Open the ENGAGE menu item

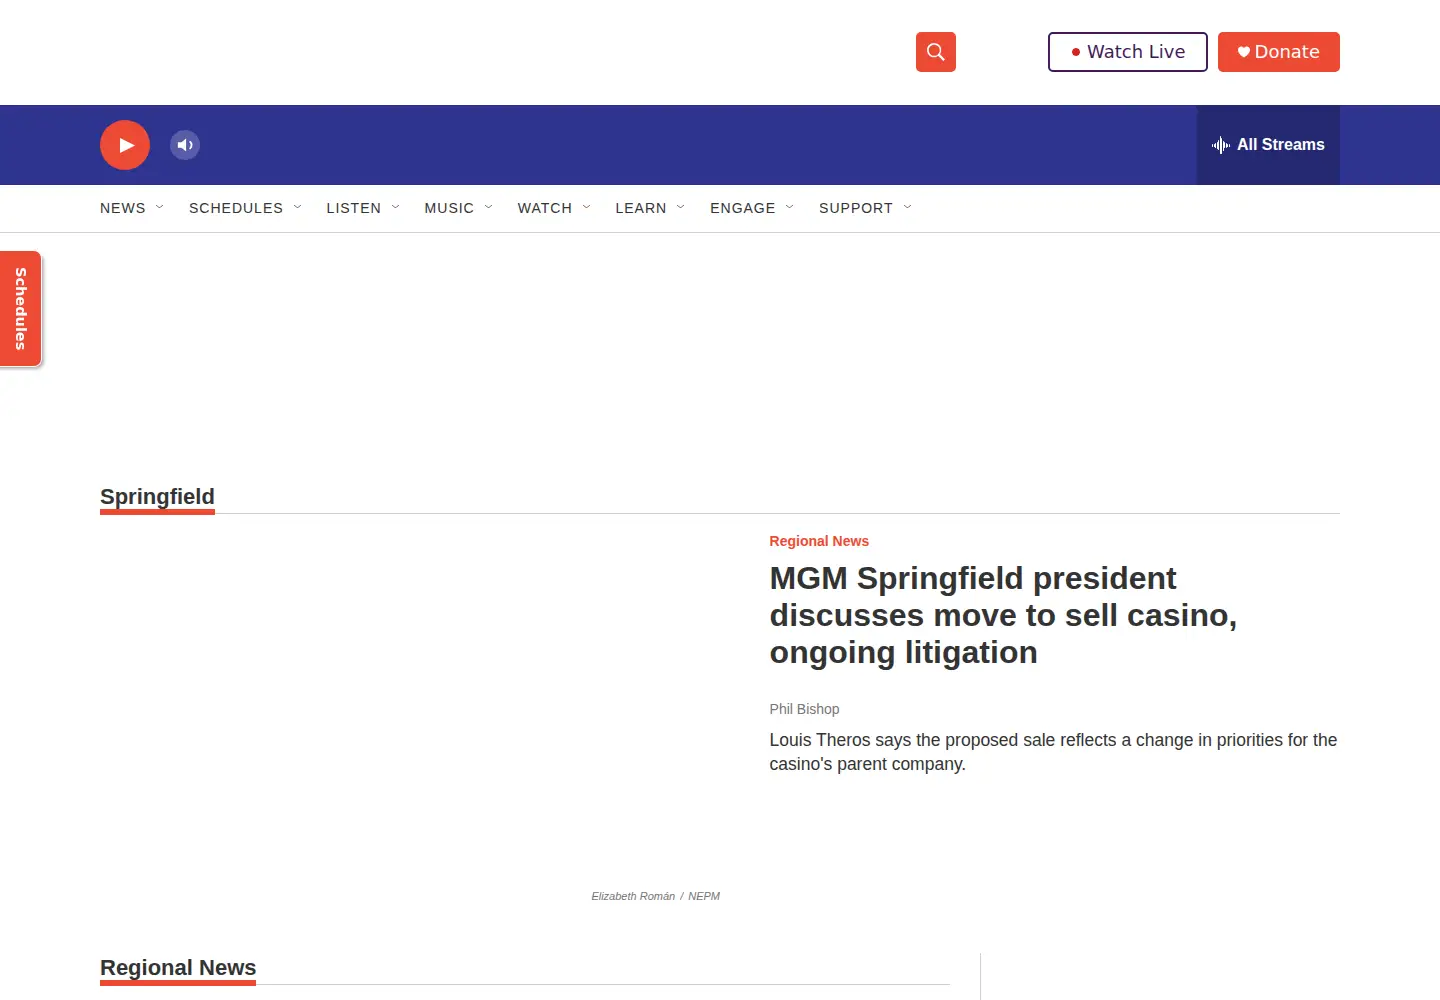click(743, 208)
